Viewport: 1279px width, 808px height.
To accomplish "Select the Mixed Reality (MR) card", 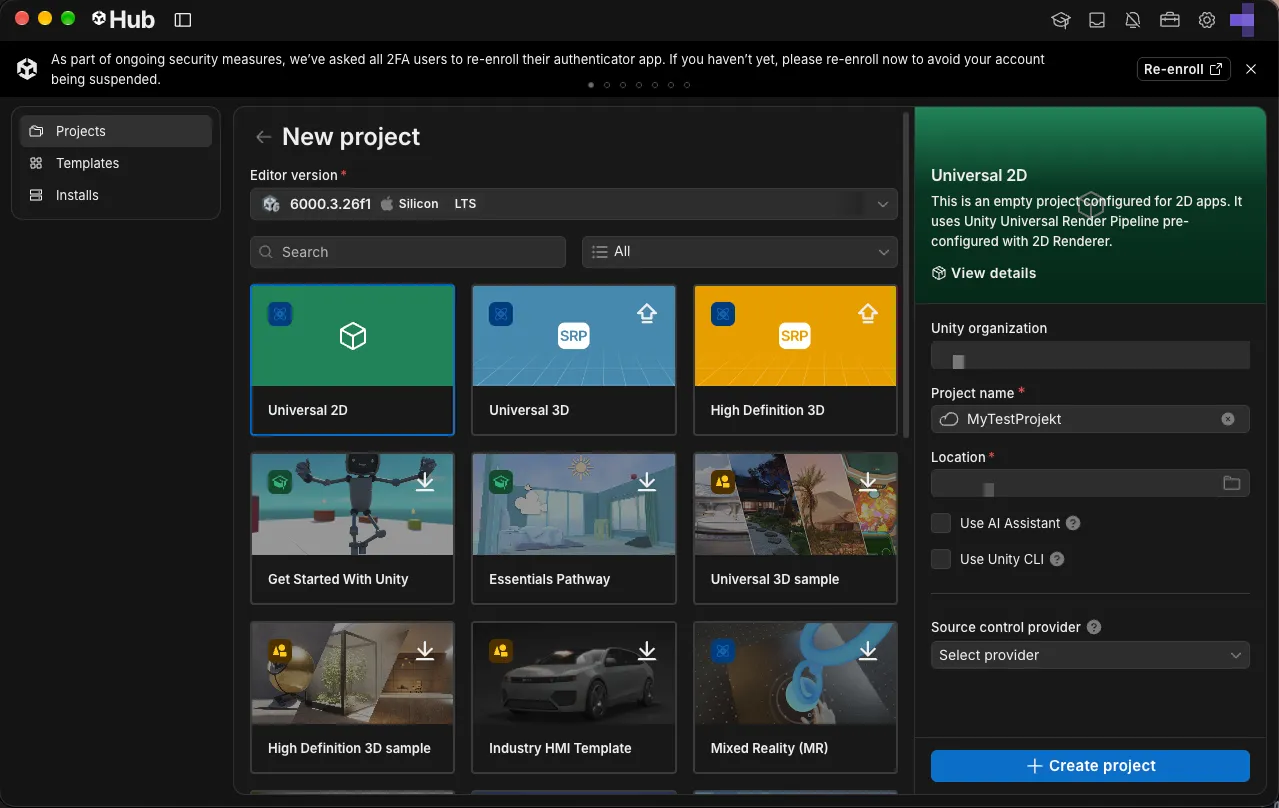I will (795, 698).
